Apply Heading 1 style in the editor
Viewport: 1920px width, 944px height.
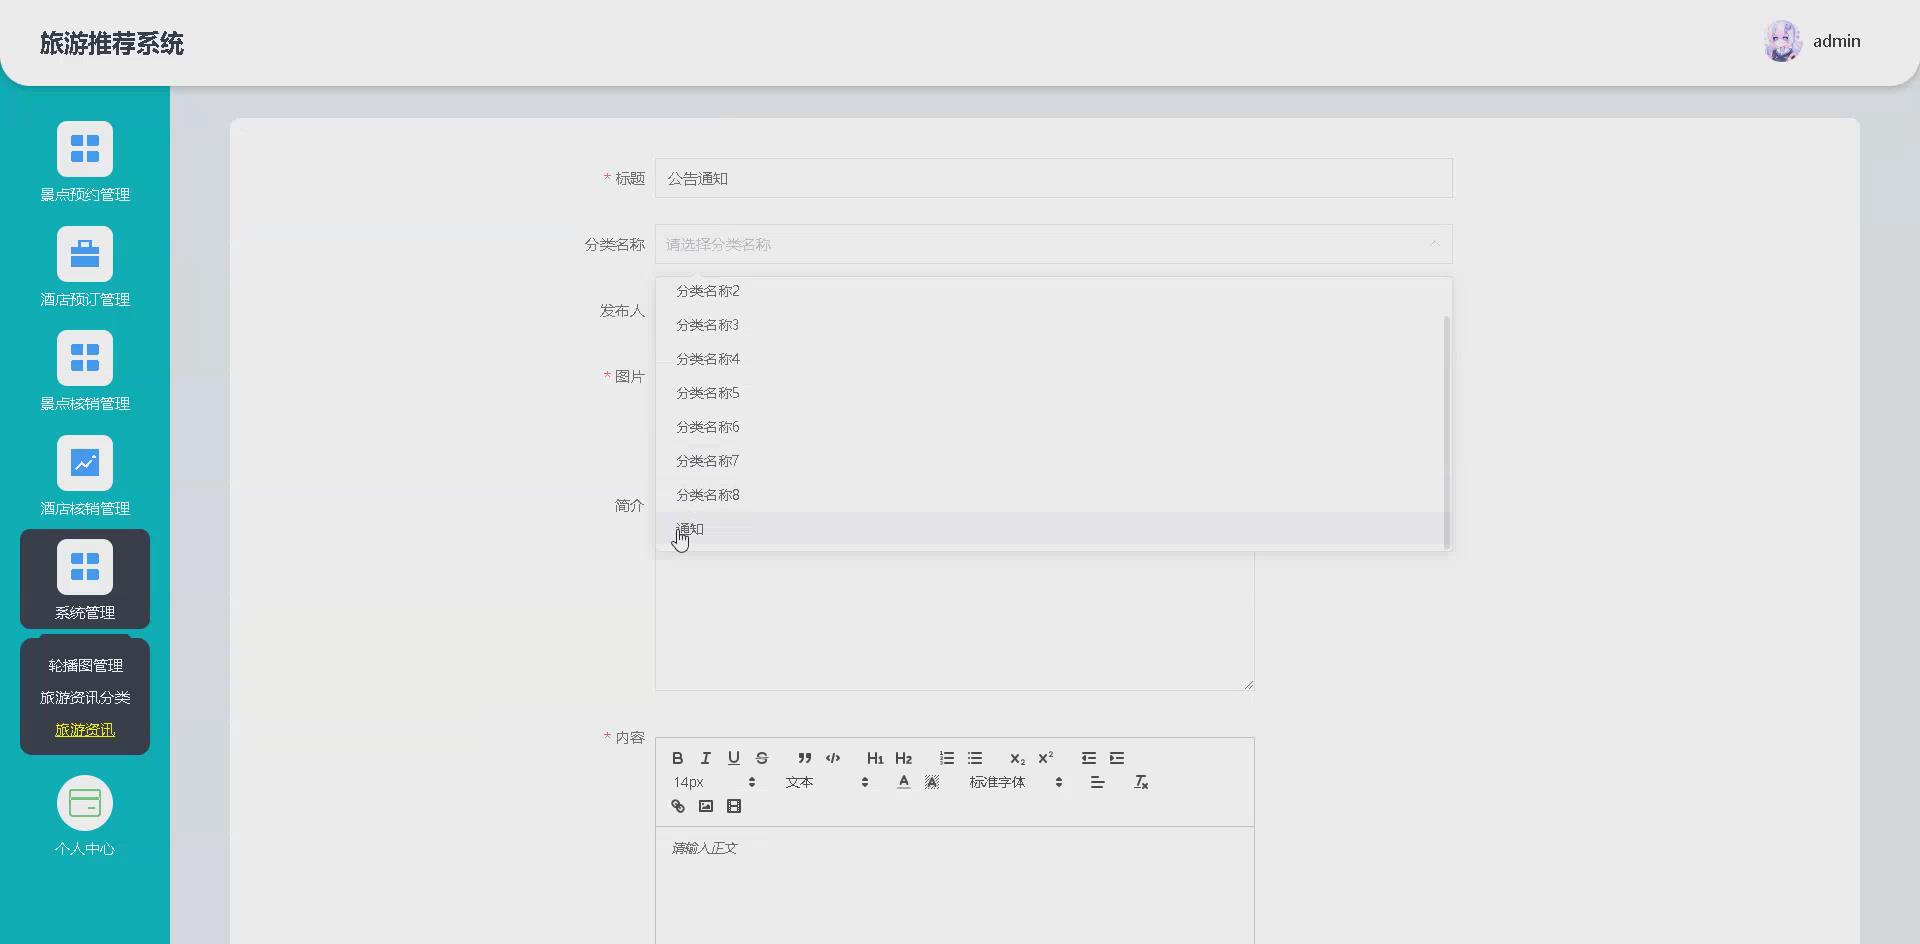click(x=875, y=758)
